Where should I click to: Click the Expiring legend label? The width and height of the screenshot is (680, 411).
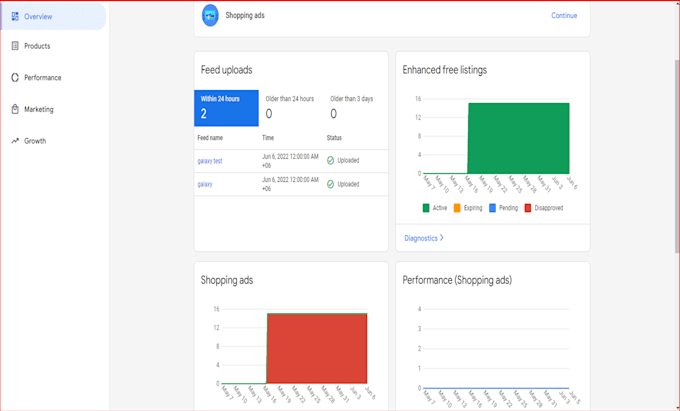(x=473, y=208)
